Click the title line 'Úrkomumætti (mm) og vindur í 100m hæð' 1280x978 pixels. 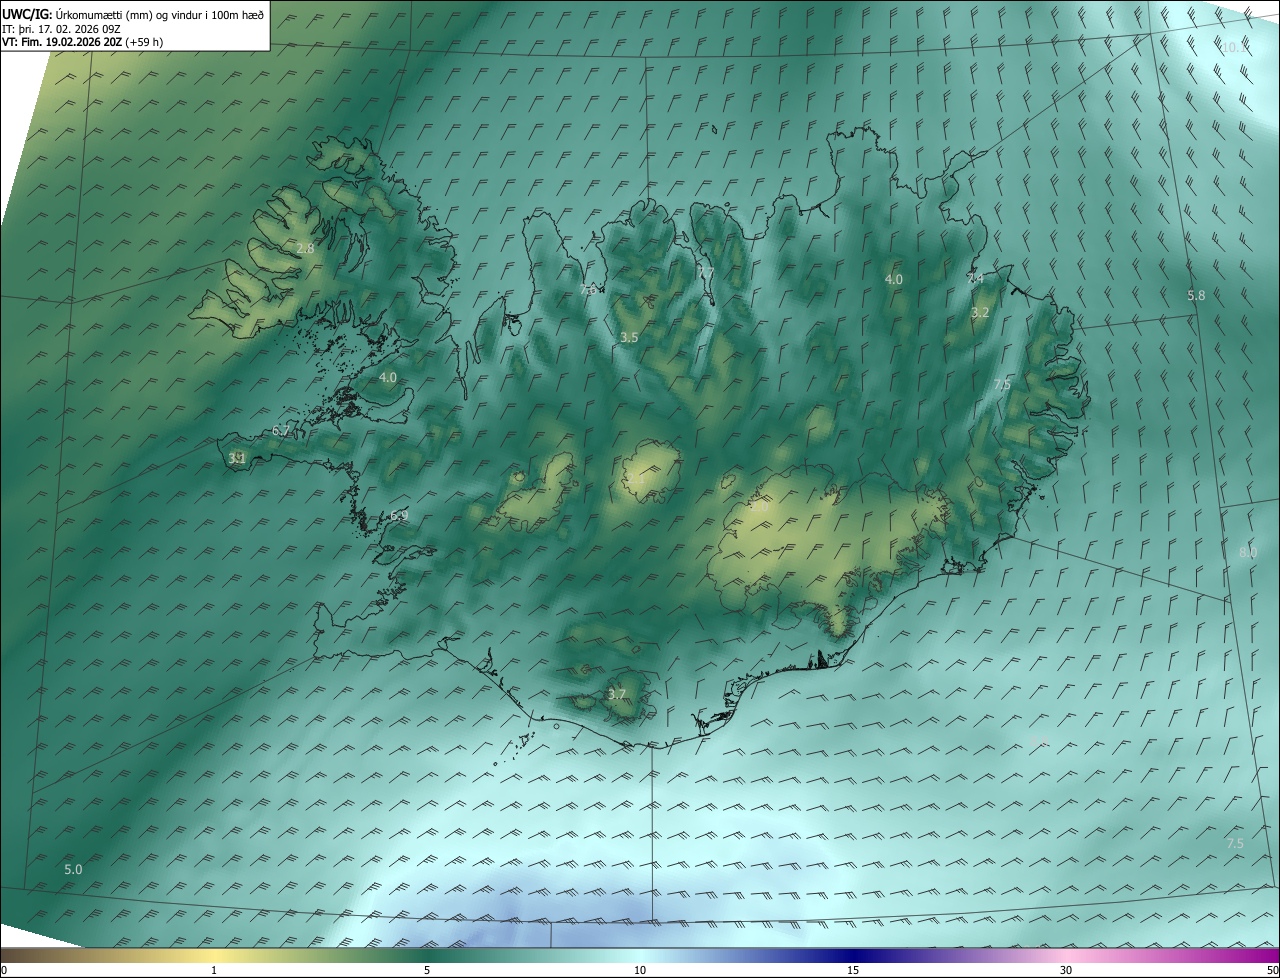pyautogui.click(x=159, y=14)
